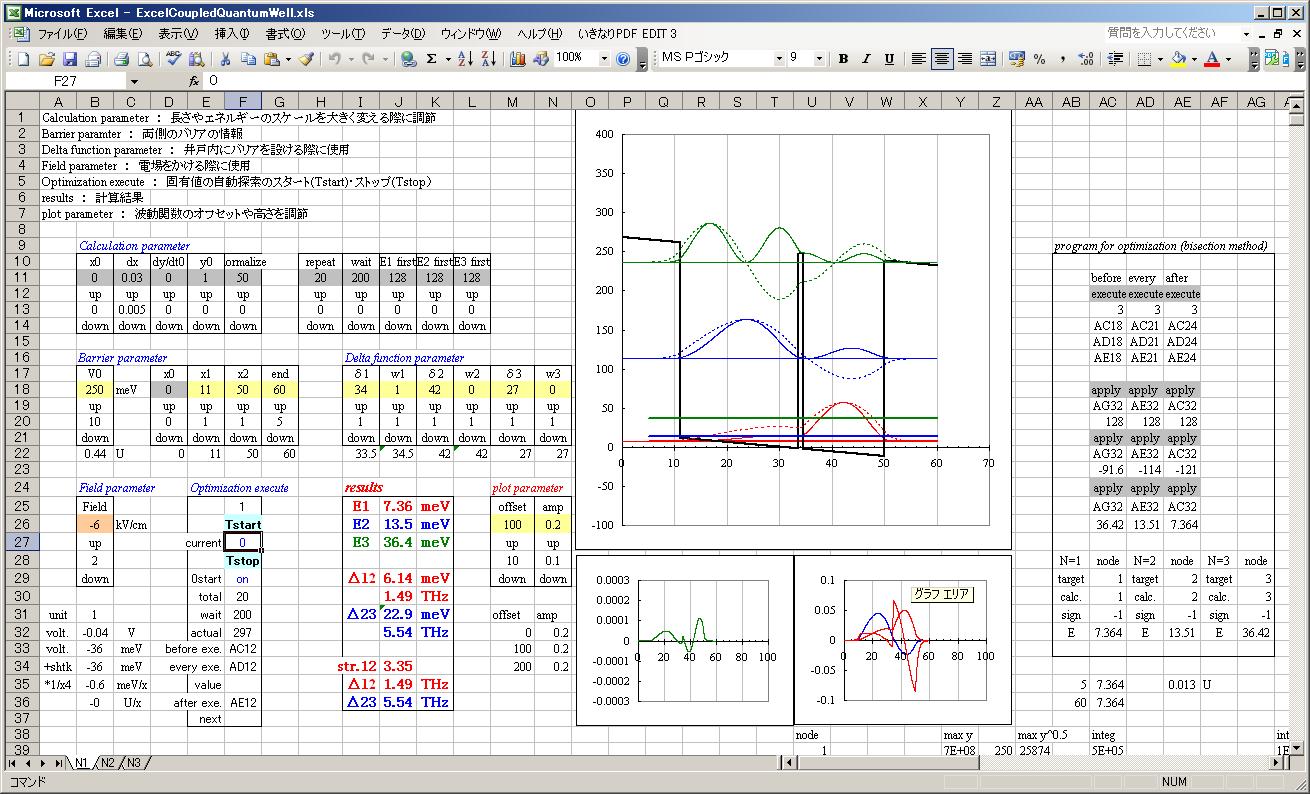Click the fill color paint bucket swatch
The image size is (1310, 794).
pos(1178,59)
